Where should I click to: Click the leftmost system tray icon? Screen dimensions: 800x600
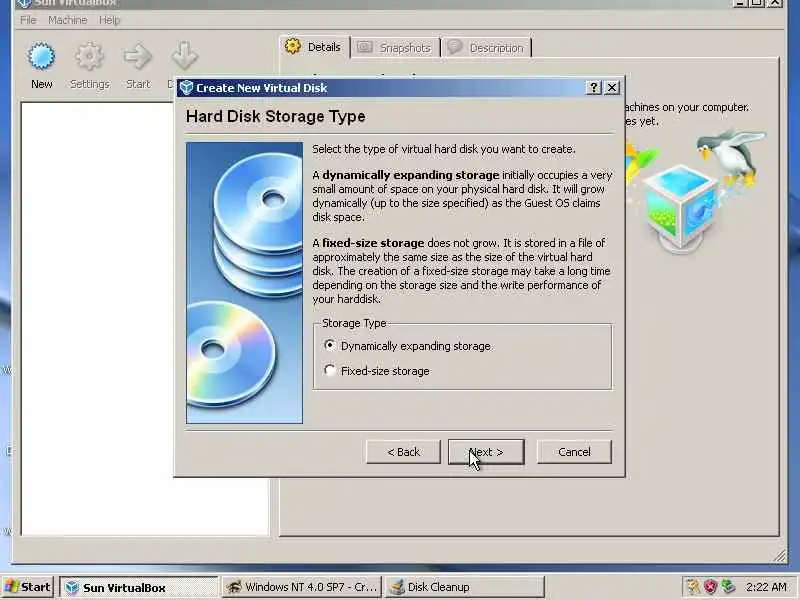click(693, 587)
